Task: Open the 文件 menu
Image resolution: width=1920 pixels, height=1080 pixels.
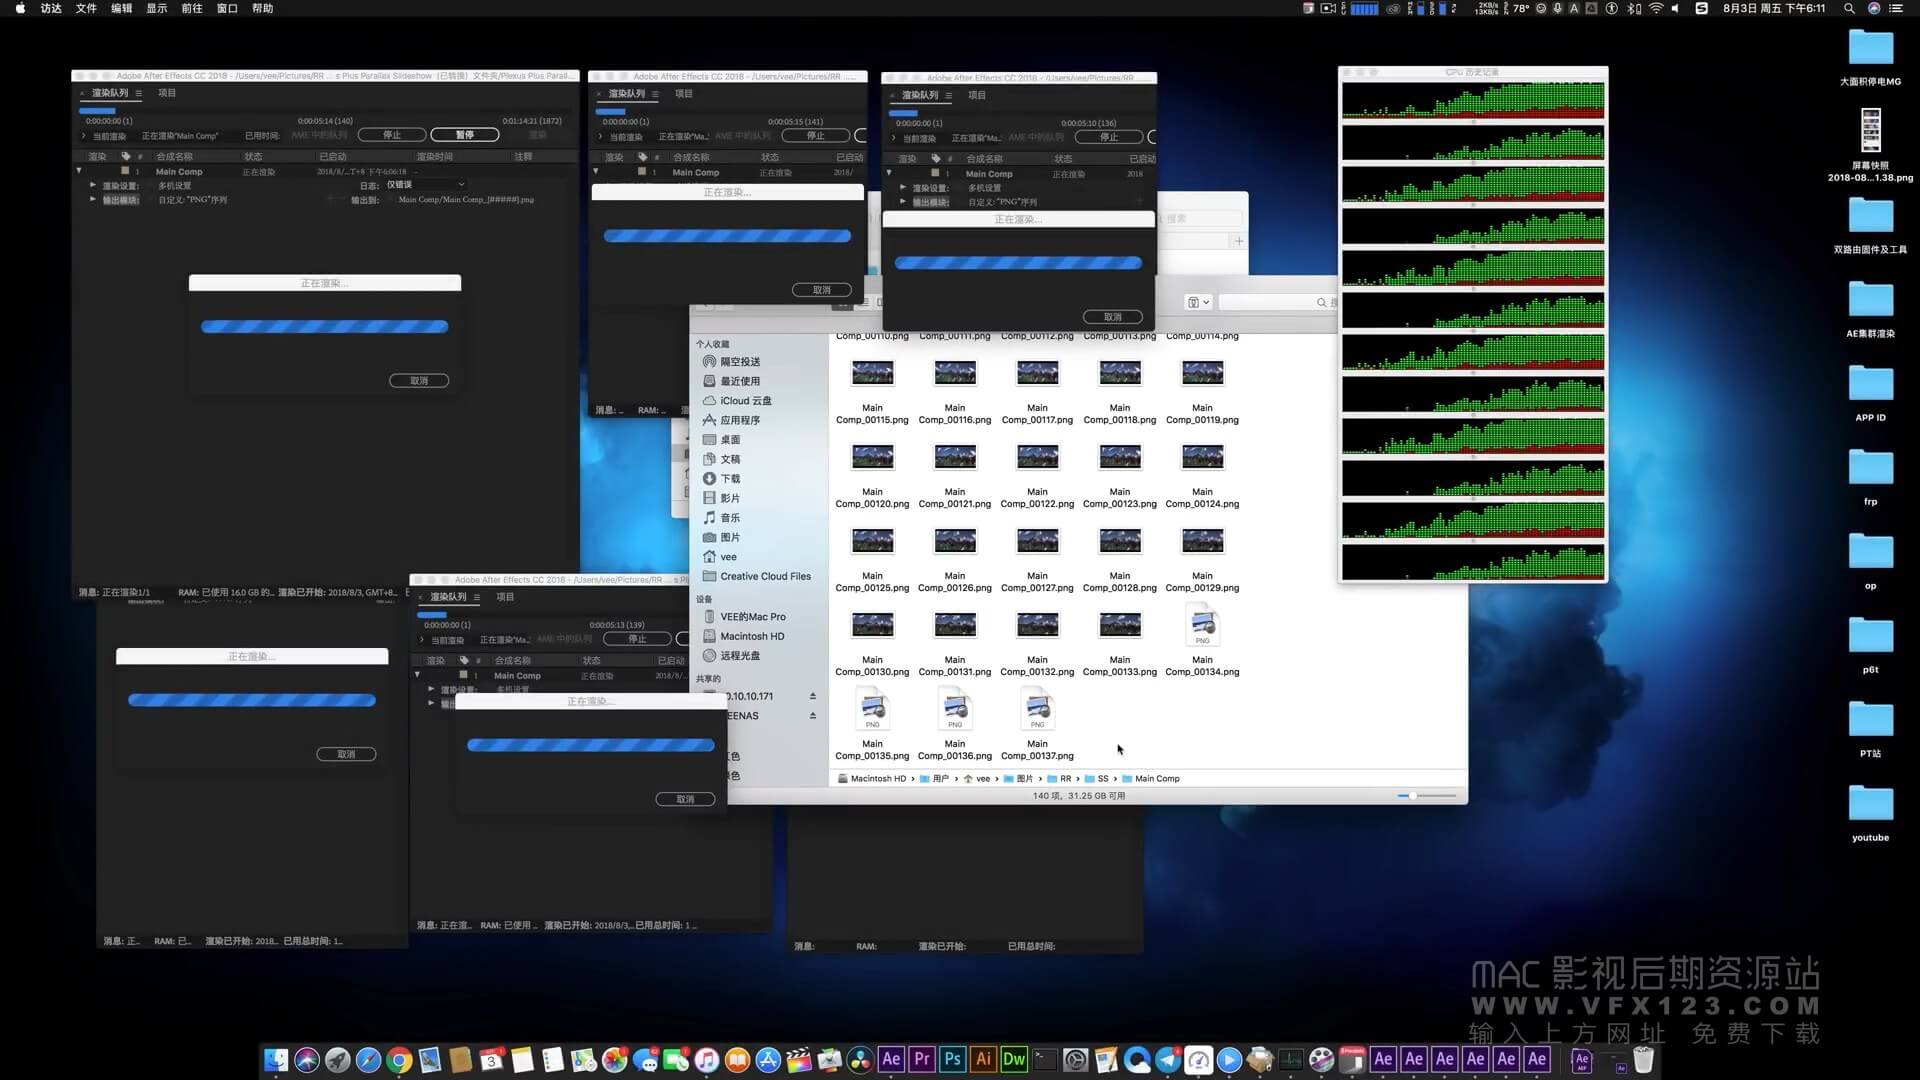Action: (x=86, y=8)
